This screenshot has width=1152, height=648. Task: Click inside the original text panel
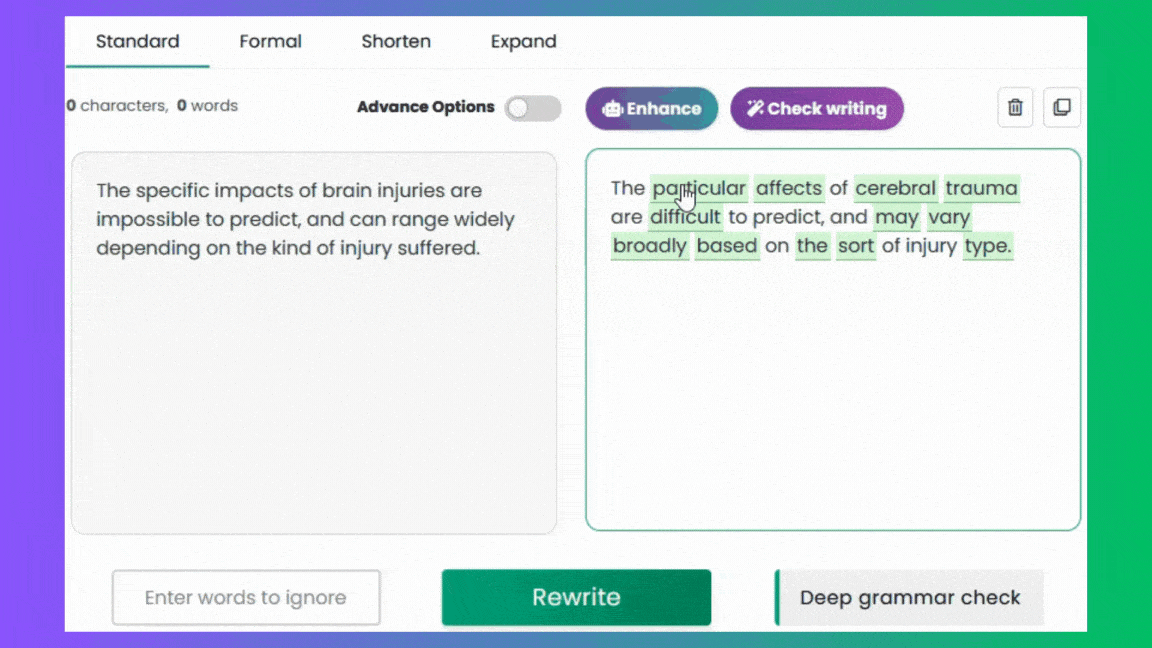314,340
